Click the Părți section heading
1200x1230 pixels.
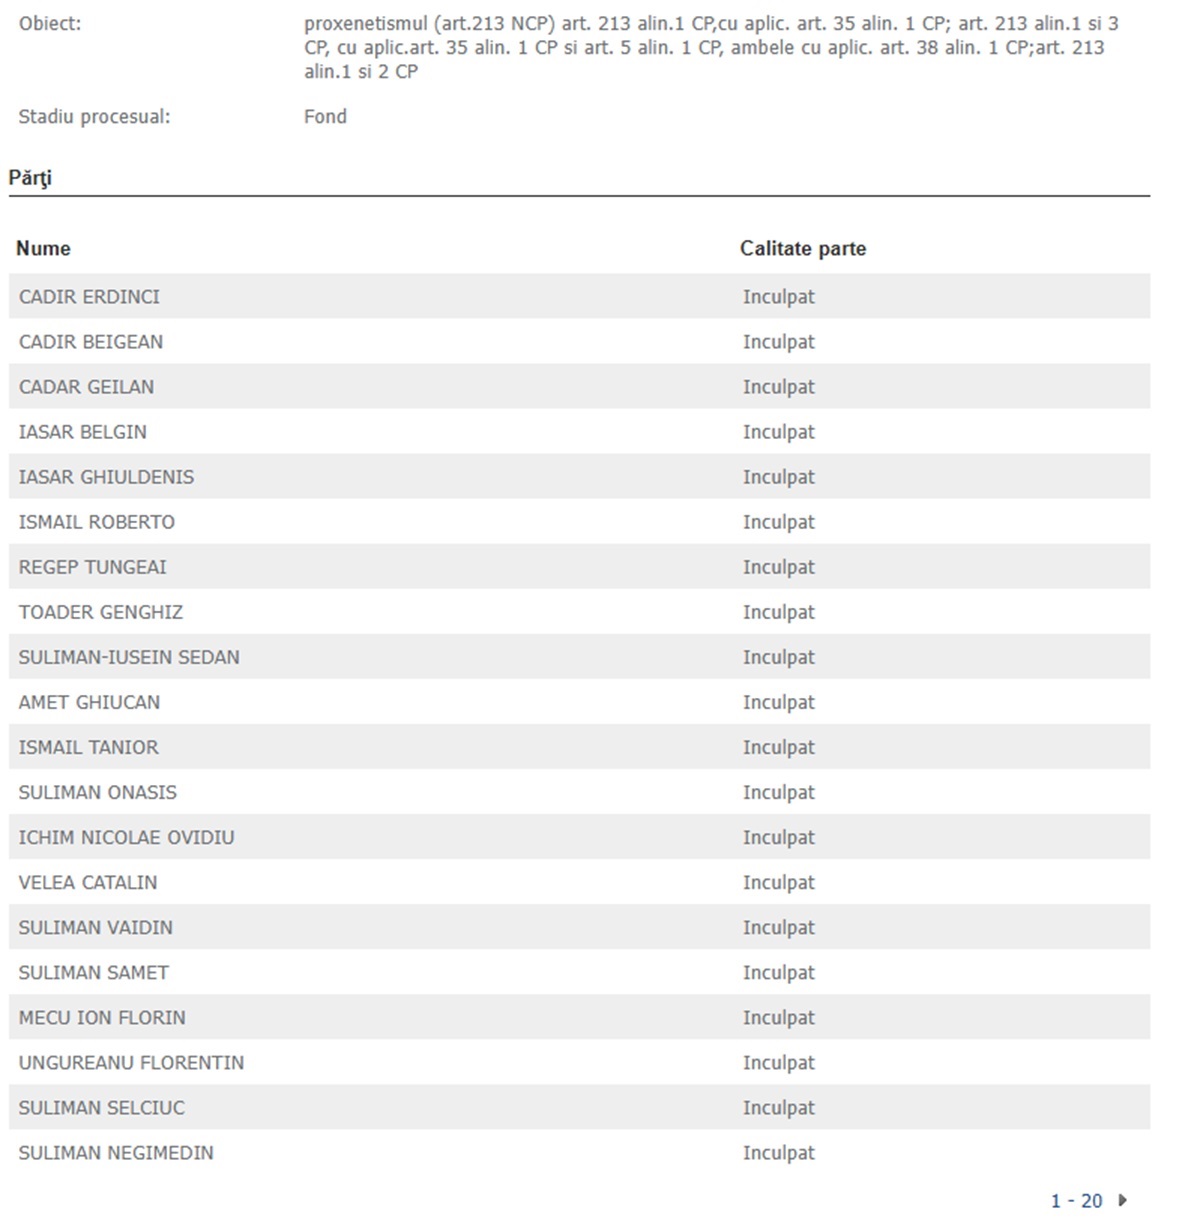(30, 178)
